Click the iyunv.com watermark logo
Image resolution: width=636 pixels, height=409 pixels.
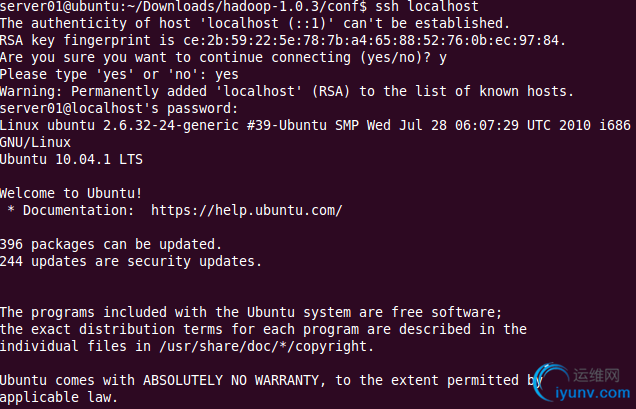click(582, 383)
